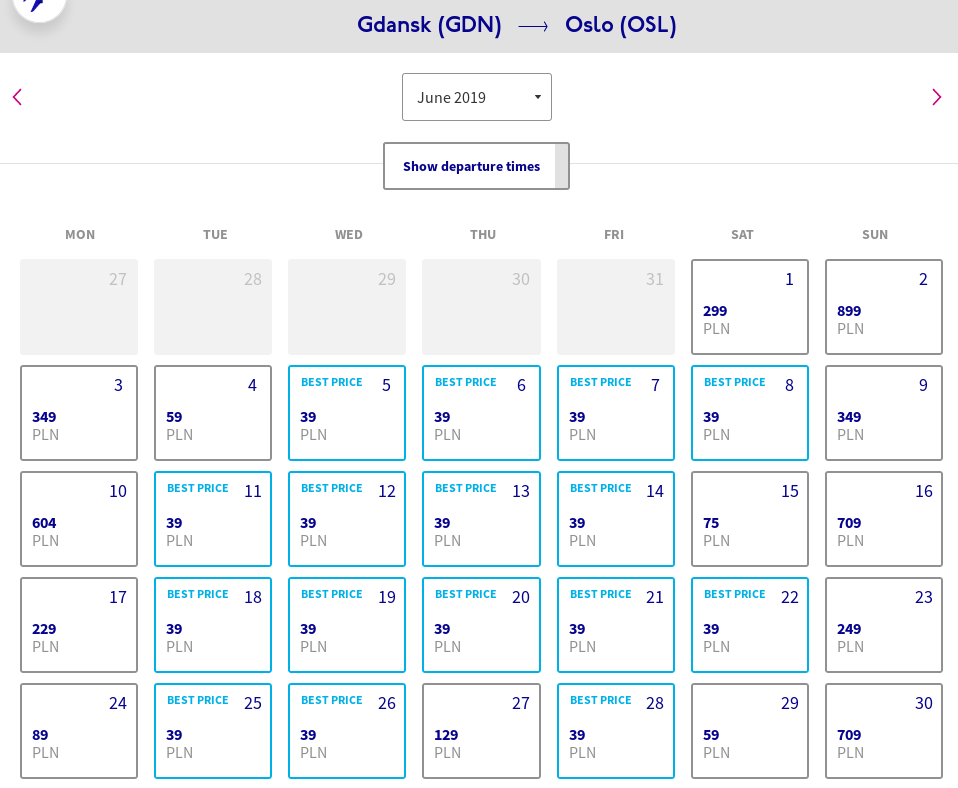Pick June 30 at 709 PLN

point(884,731)
